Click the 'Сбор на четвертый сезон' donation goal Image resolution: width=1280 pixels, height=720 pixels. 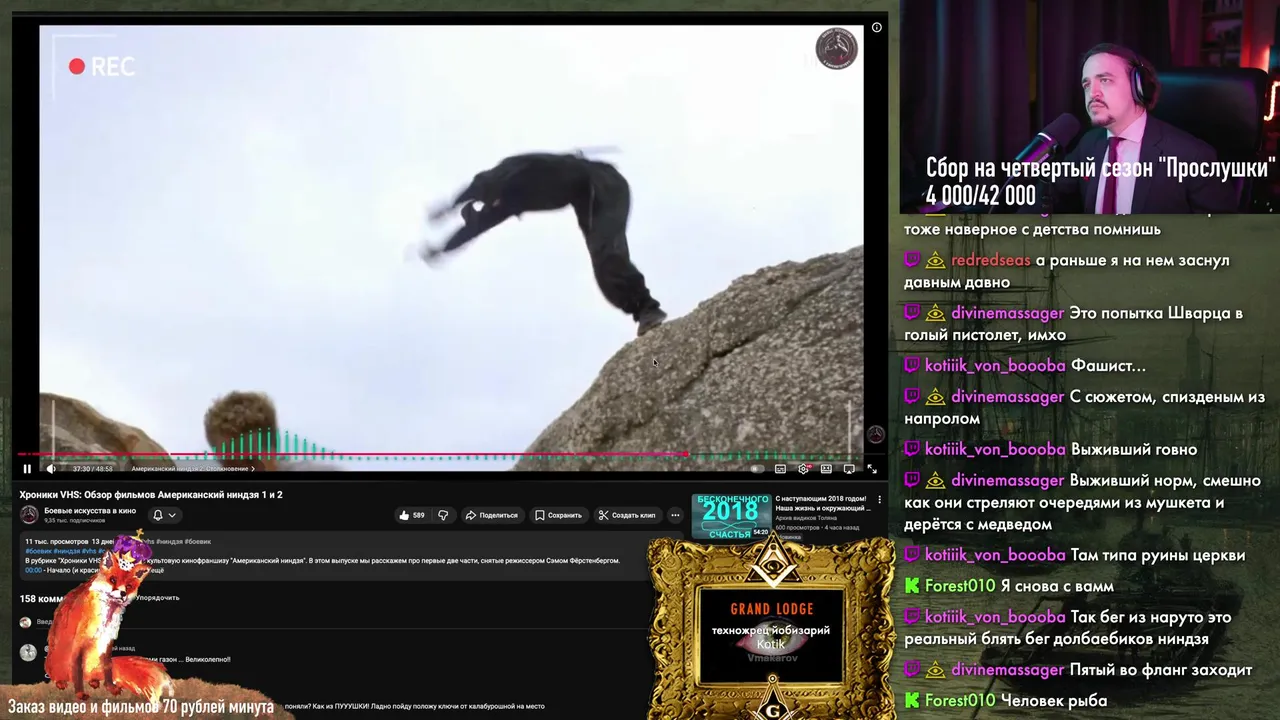[x=1100, y=181]
